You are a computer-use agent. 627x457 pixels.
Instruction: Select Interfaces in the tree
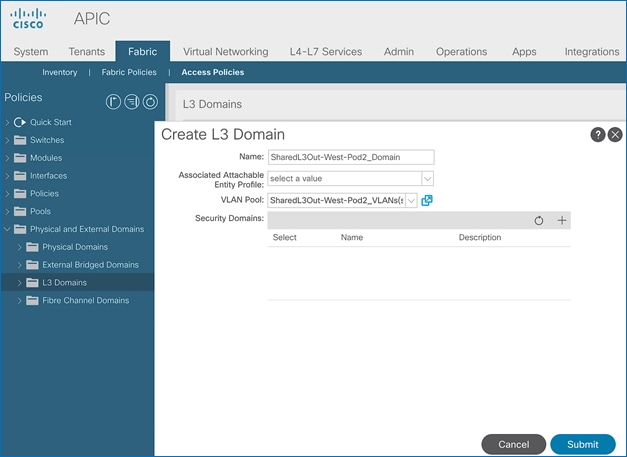(49, 176)
